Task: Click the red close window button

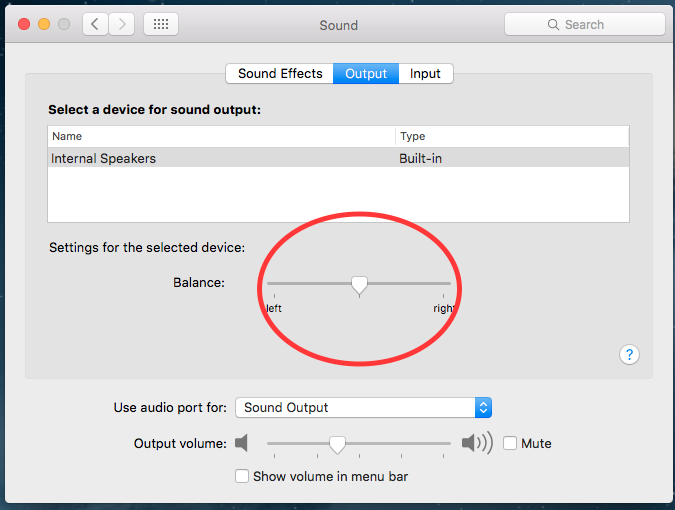Action: click(22, 24)
